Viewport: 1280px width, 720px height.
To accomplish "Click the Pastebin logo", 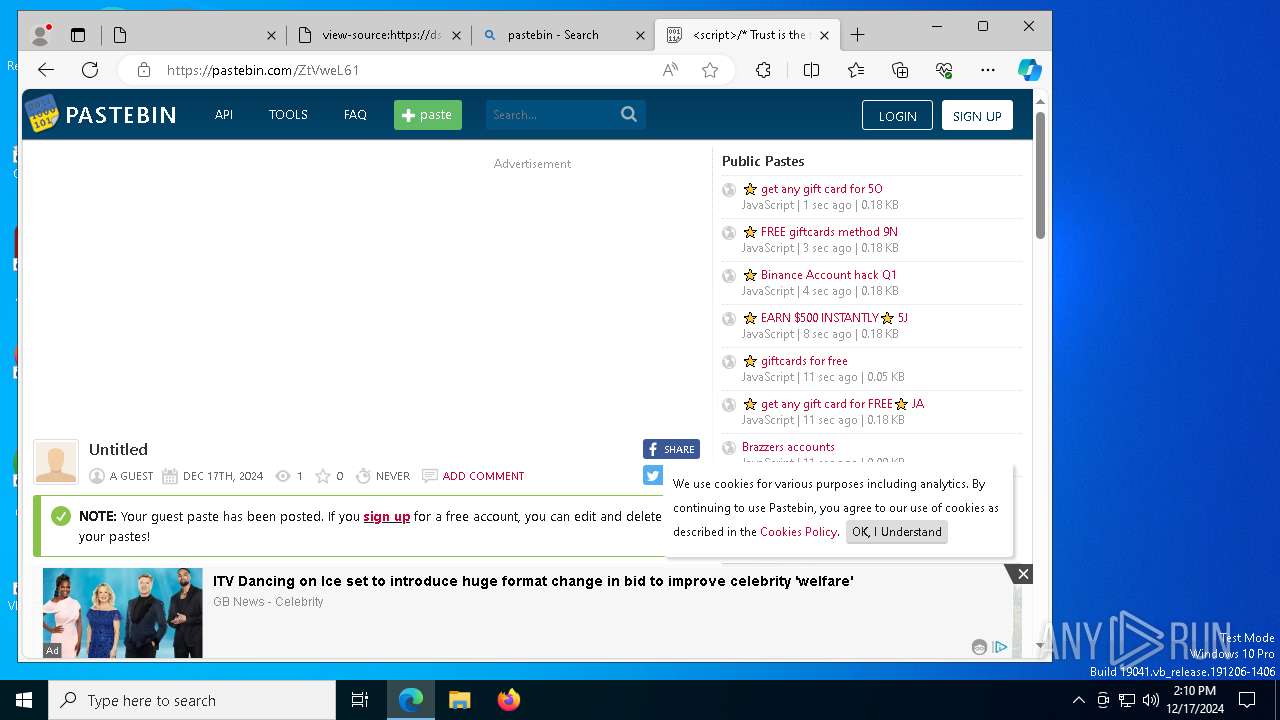I will click(100, 114).
